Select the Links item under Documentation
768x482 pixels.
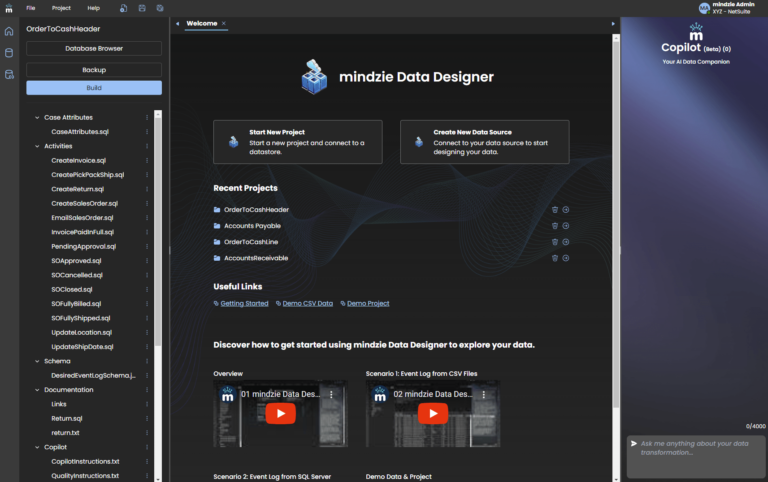[59, 404]
